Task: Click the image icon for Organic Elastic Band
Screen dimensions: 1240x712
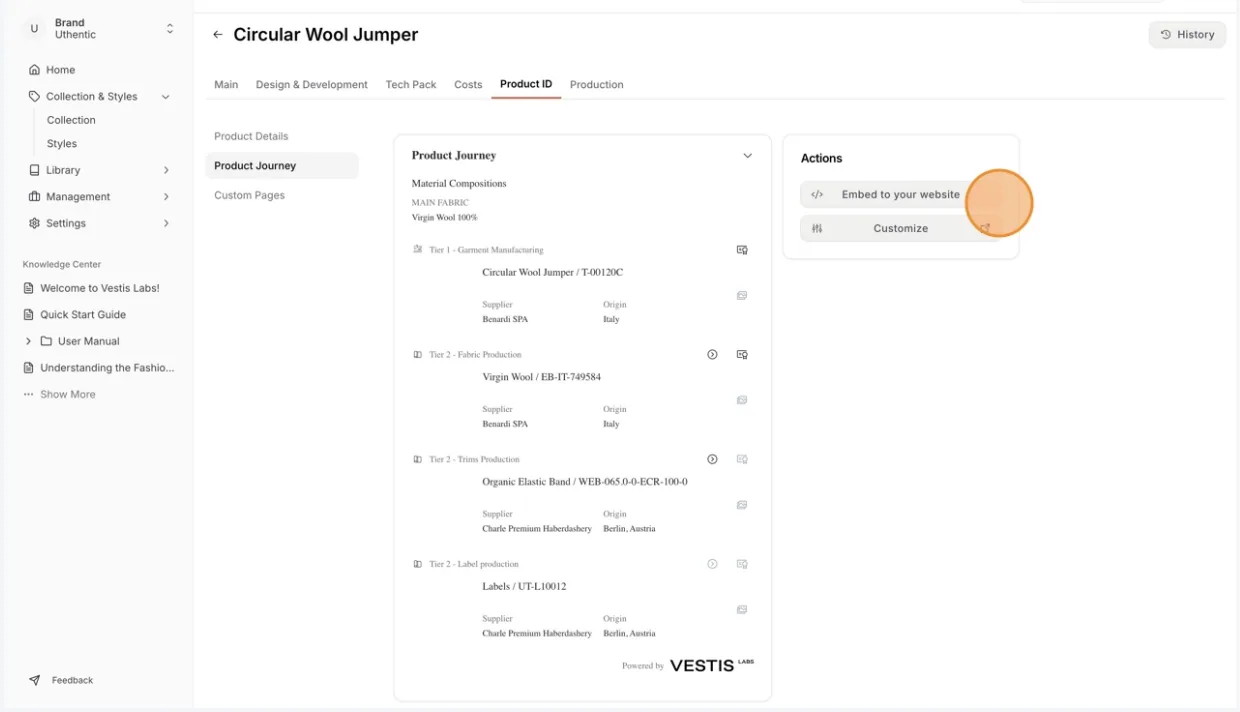Action: point(742,505)
